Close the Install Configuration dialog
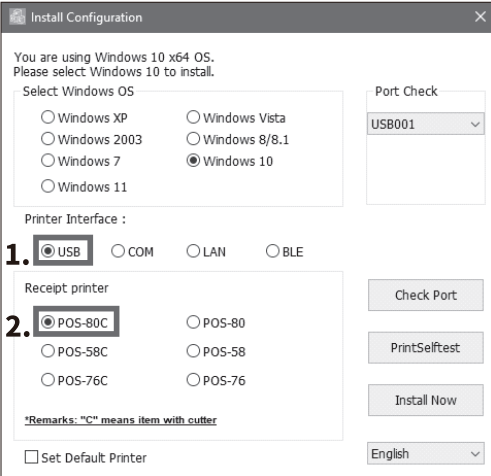The height and width of the screenshot is (476, 491). (x=480, y=16)
